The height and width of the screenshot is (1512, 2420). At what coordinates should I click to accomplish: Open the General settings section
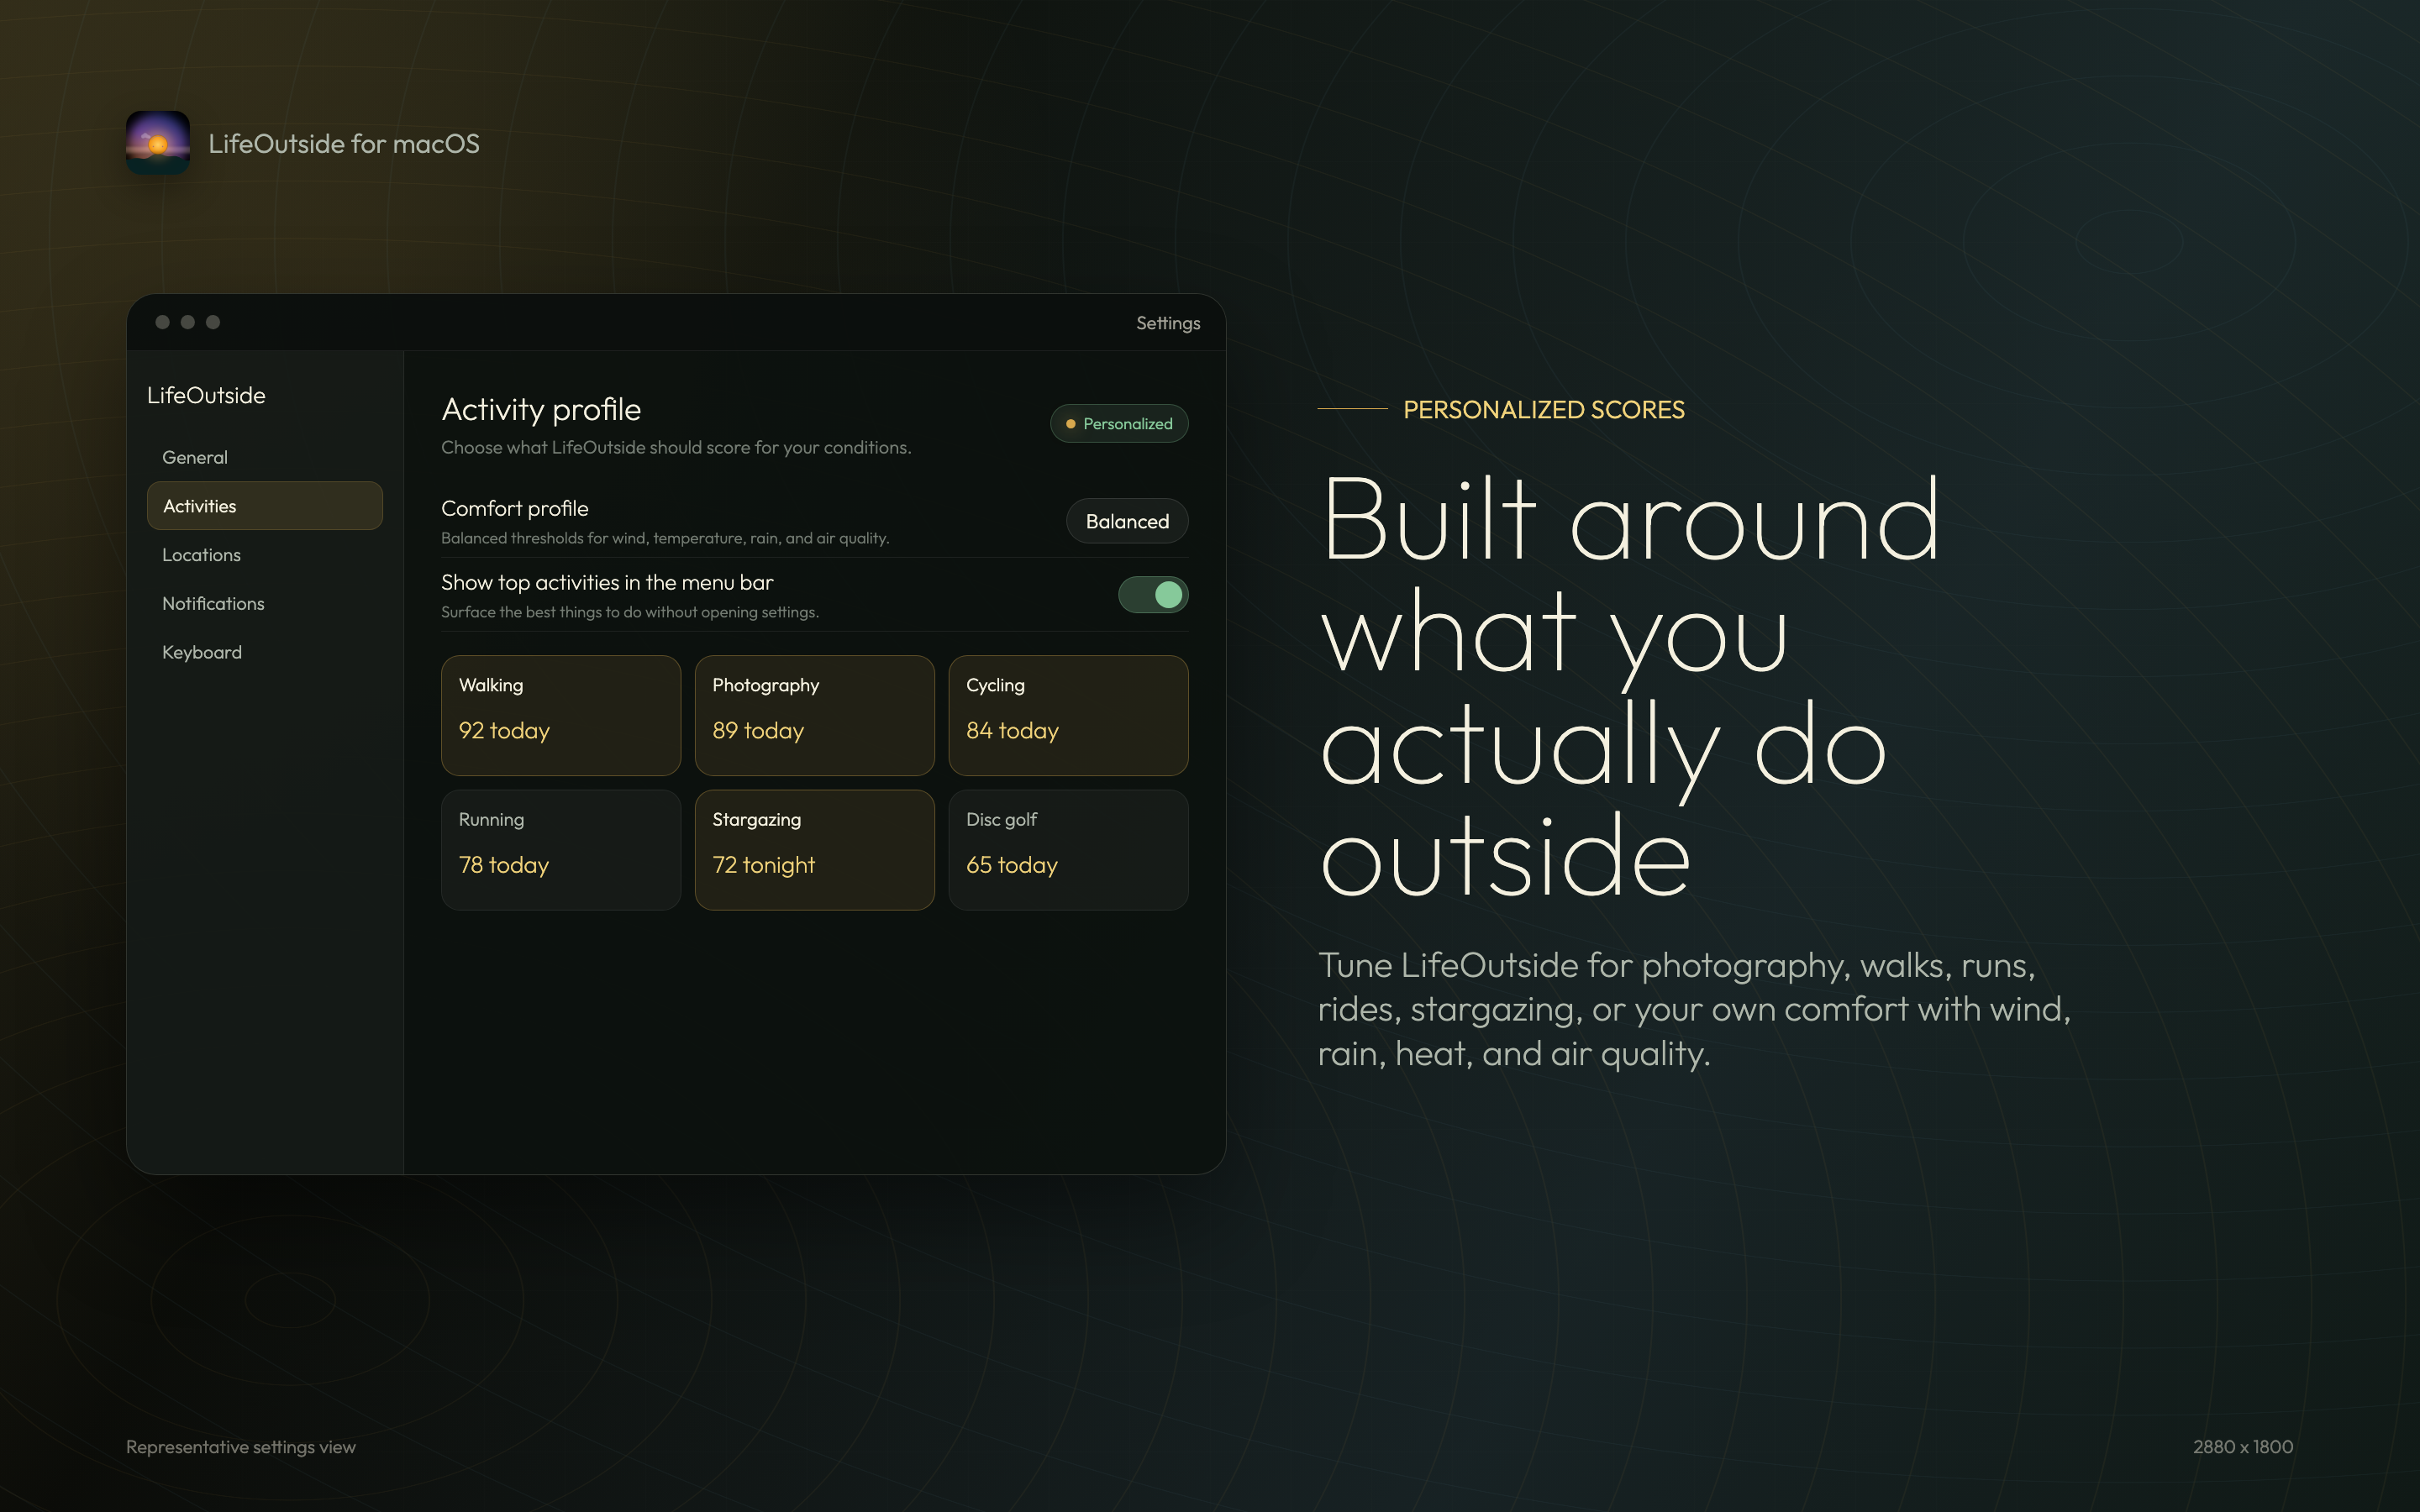point(264,457)
